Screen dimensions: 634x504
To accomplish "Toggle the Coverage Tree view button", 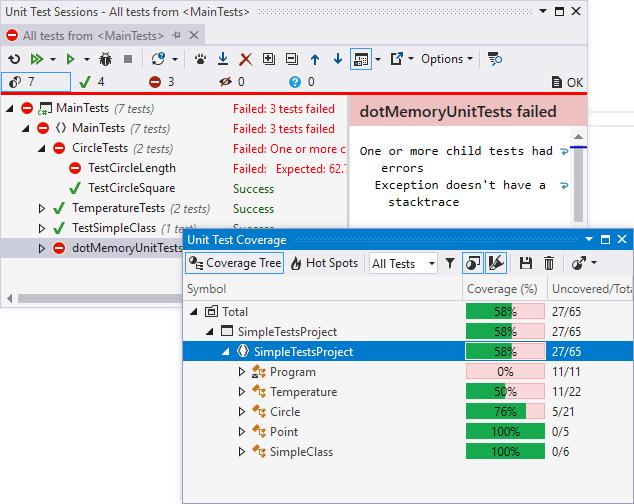I will point(235,263).
